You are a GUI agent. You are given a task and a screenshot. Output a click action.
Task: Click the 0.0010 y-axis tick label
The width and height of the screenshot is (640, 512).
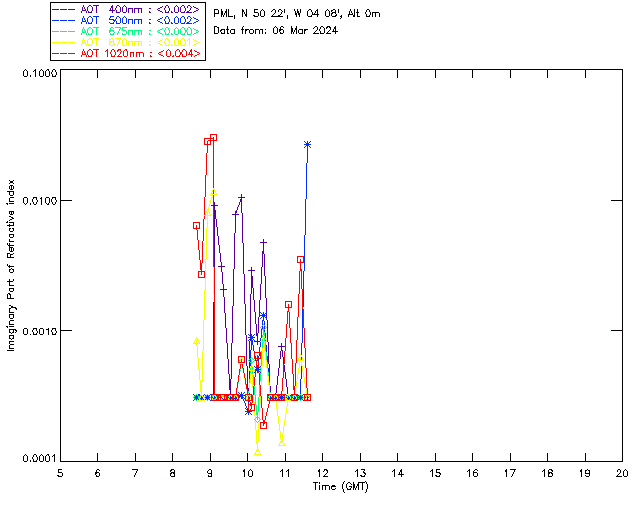click(x=38, y=331)
